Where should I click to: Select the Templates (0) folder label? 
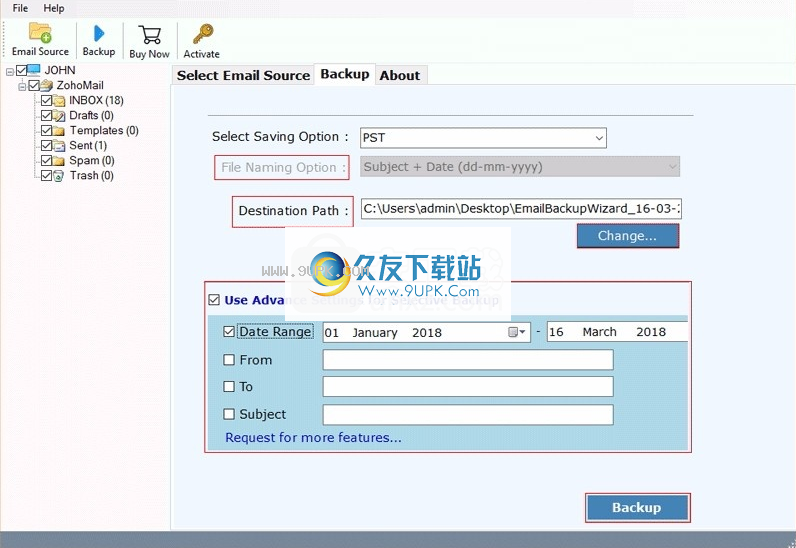[x=104, y=131]
